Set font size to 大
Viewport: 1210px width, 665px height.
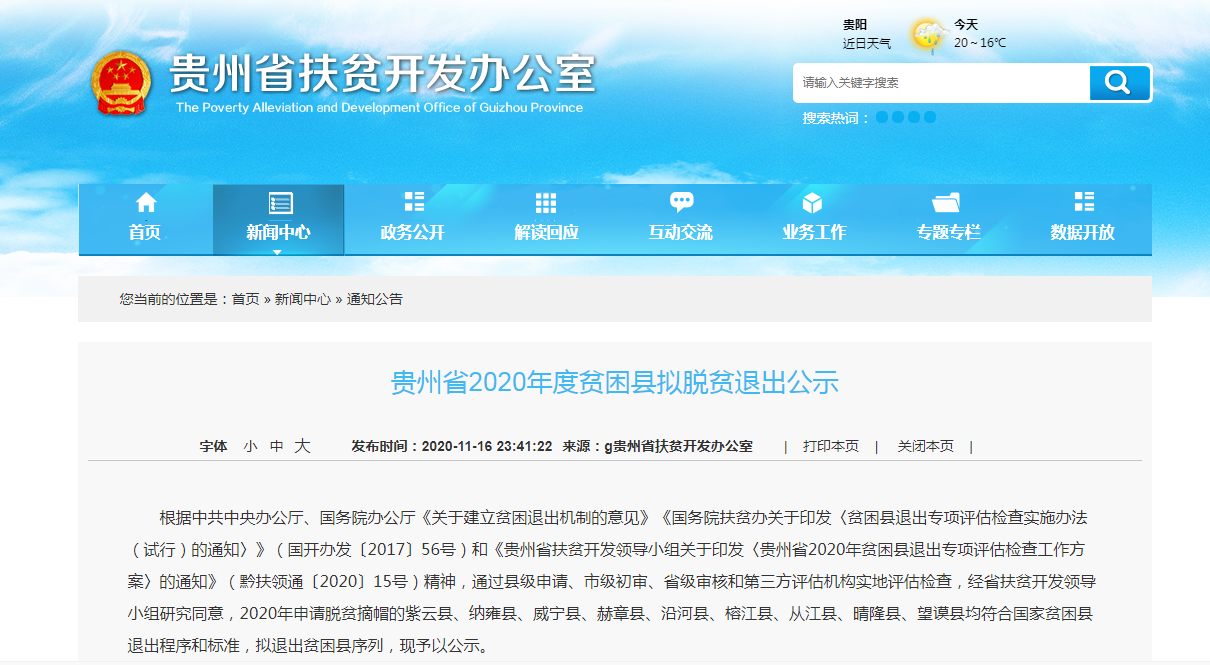click(x=302, y=447)
